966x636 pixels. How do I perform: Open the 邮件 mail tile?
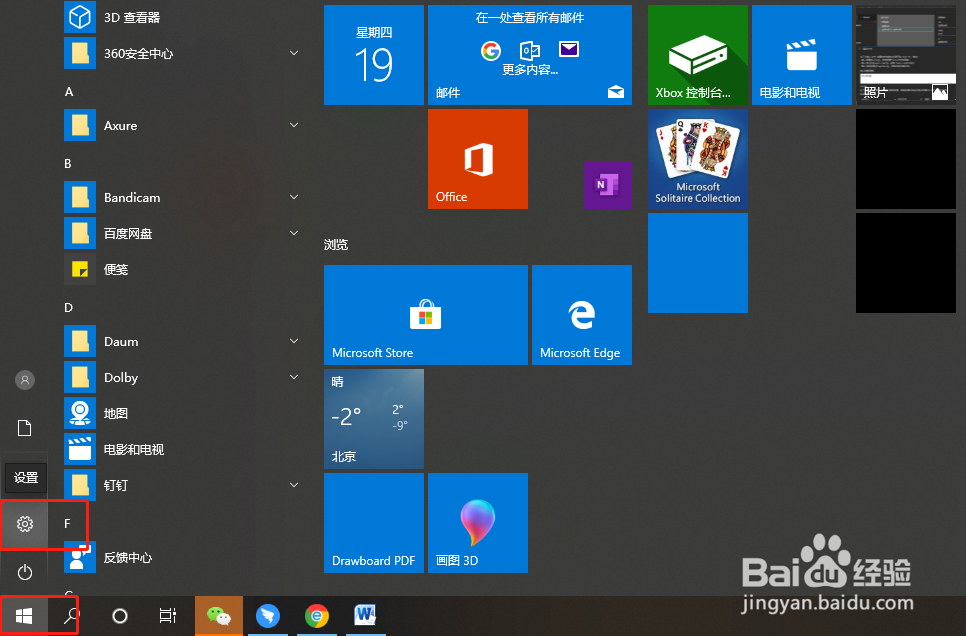(x=530, y=55)
